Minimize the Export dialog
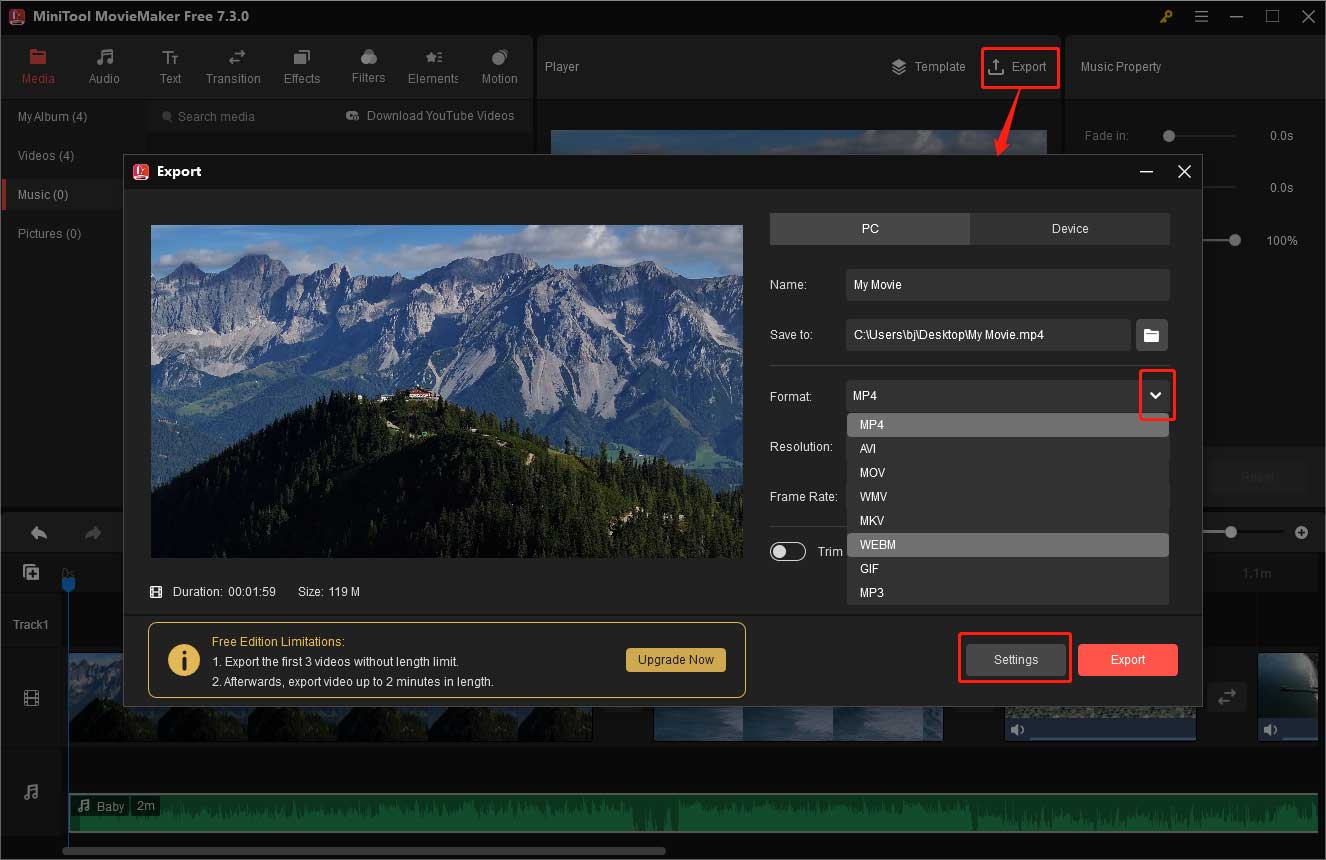 pos(1146,172)
